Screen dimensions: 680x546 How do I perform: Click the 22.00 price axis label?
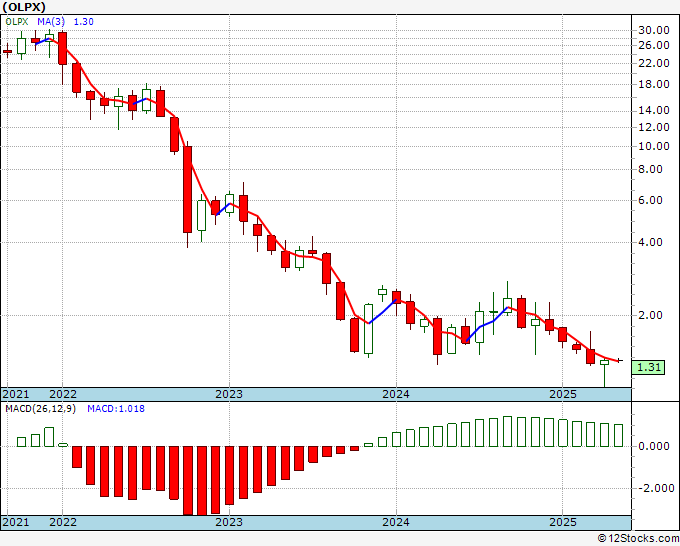click(x=654, y=63)
